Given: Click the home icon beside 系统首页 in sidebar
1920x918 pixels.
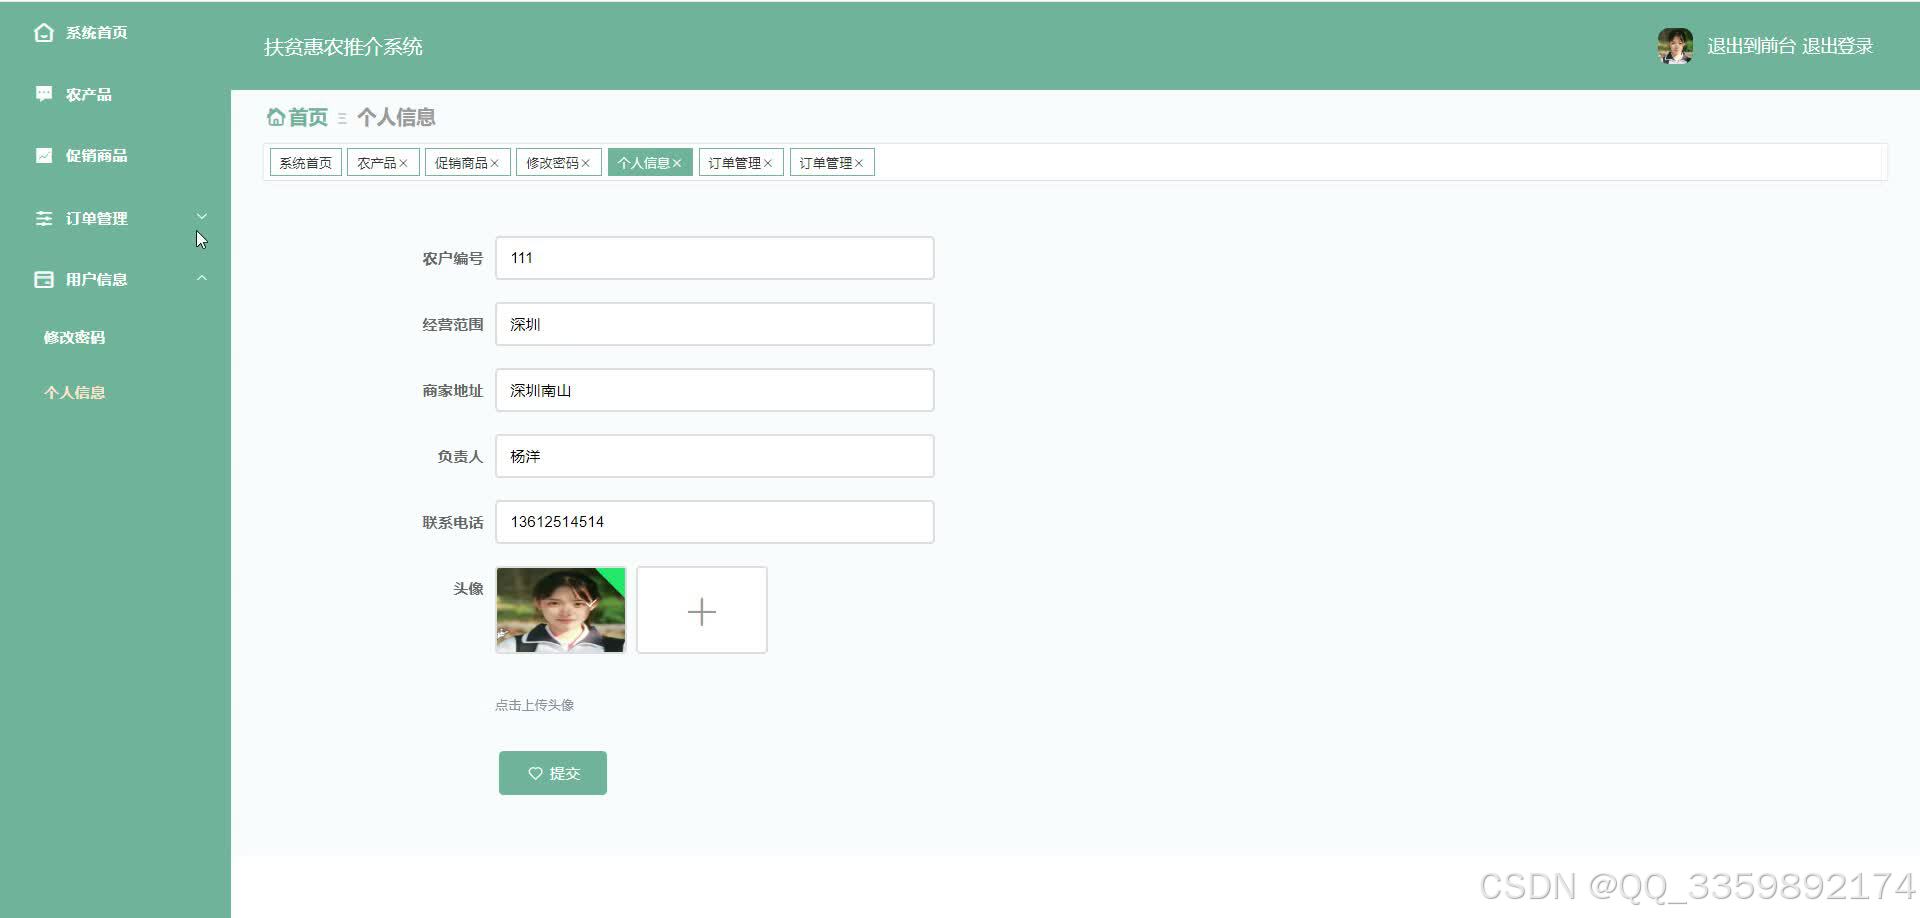Looking at the screenshot, I should coord(43,33).
